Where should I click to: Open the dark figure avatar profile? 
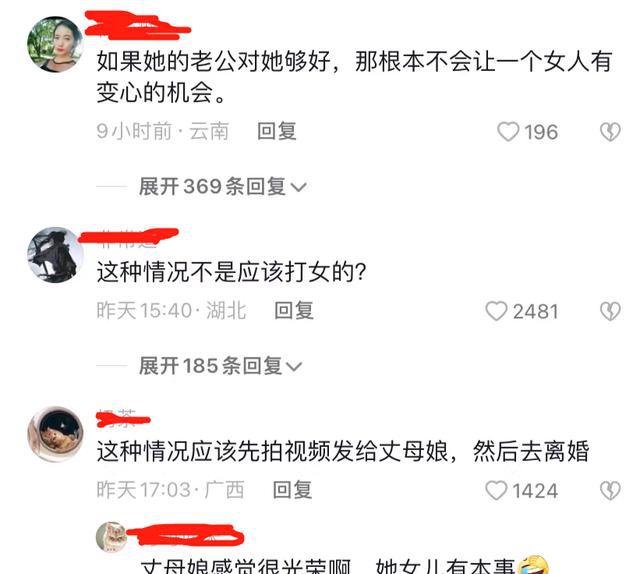point(55,255)
